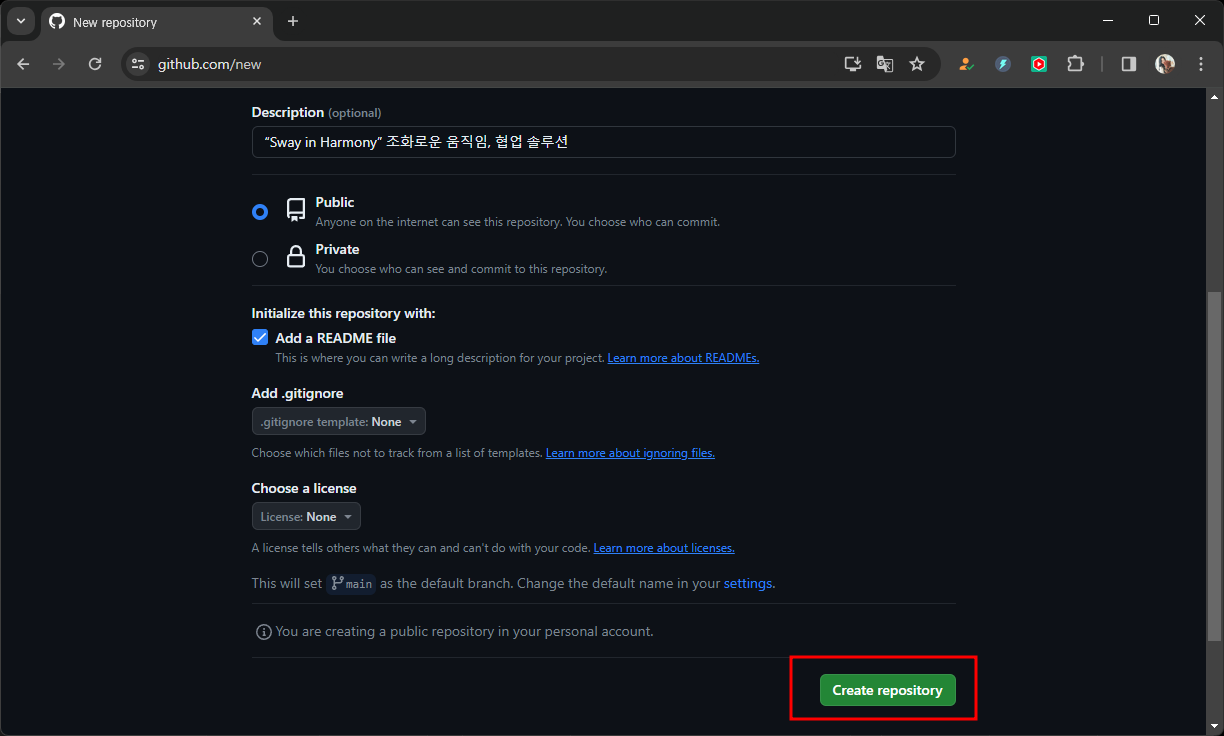Bookmark this page with star icon
Image resolution: width=1224 pixels, height=736 pixels.
917,64
